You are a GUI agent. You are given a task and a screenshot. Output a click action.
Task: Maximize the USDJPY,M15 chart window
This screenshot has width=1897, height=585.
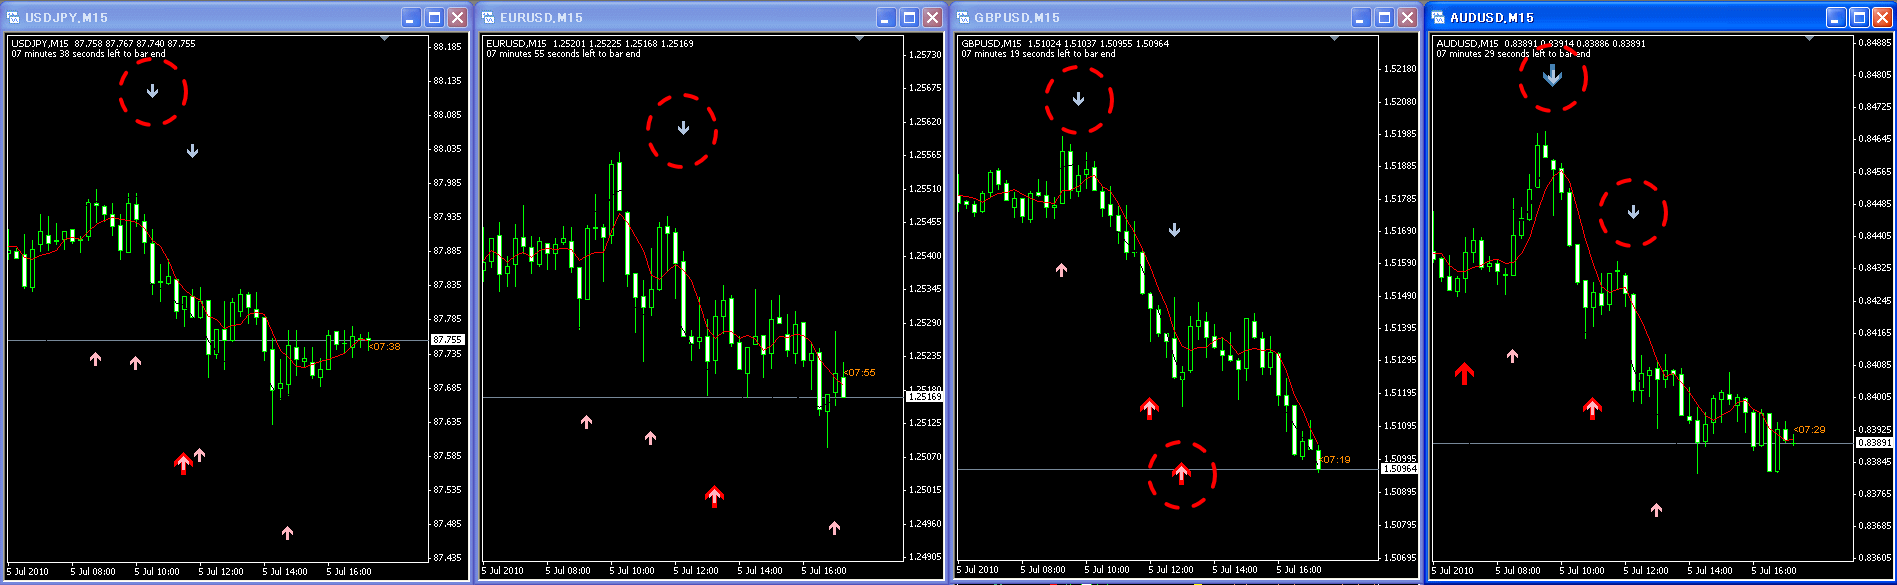(434, 17)
